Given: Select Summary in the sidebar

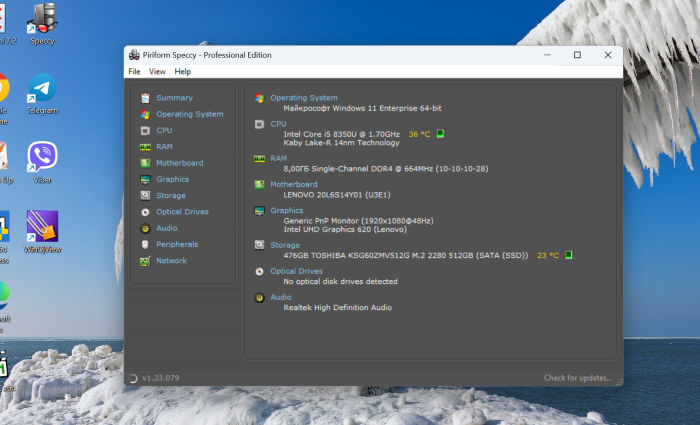Looking at the screenshot, I should (x=175, y=98).
